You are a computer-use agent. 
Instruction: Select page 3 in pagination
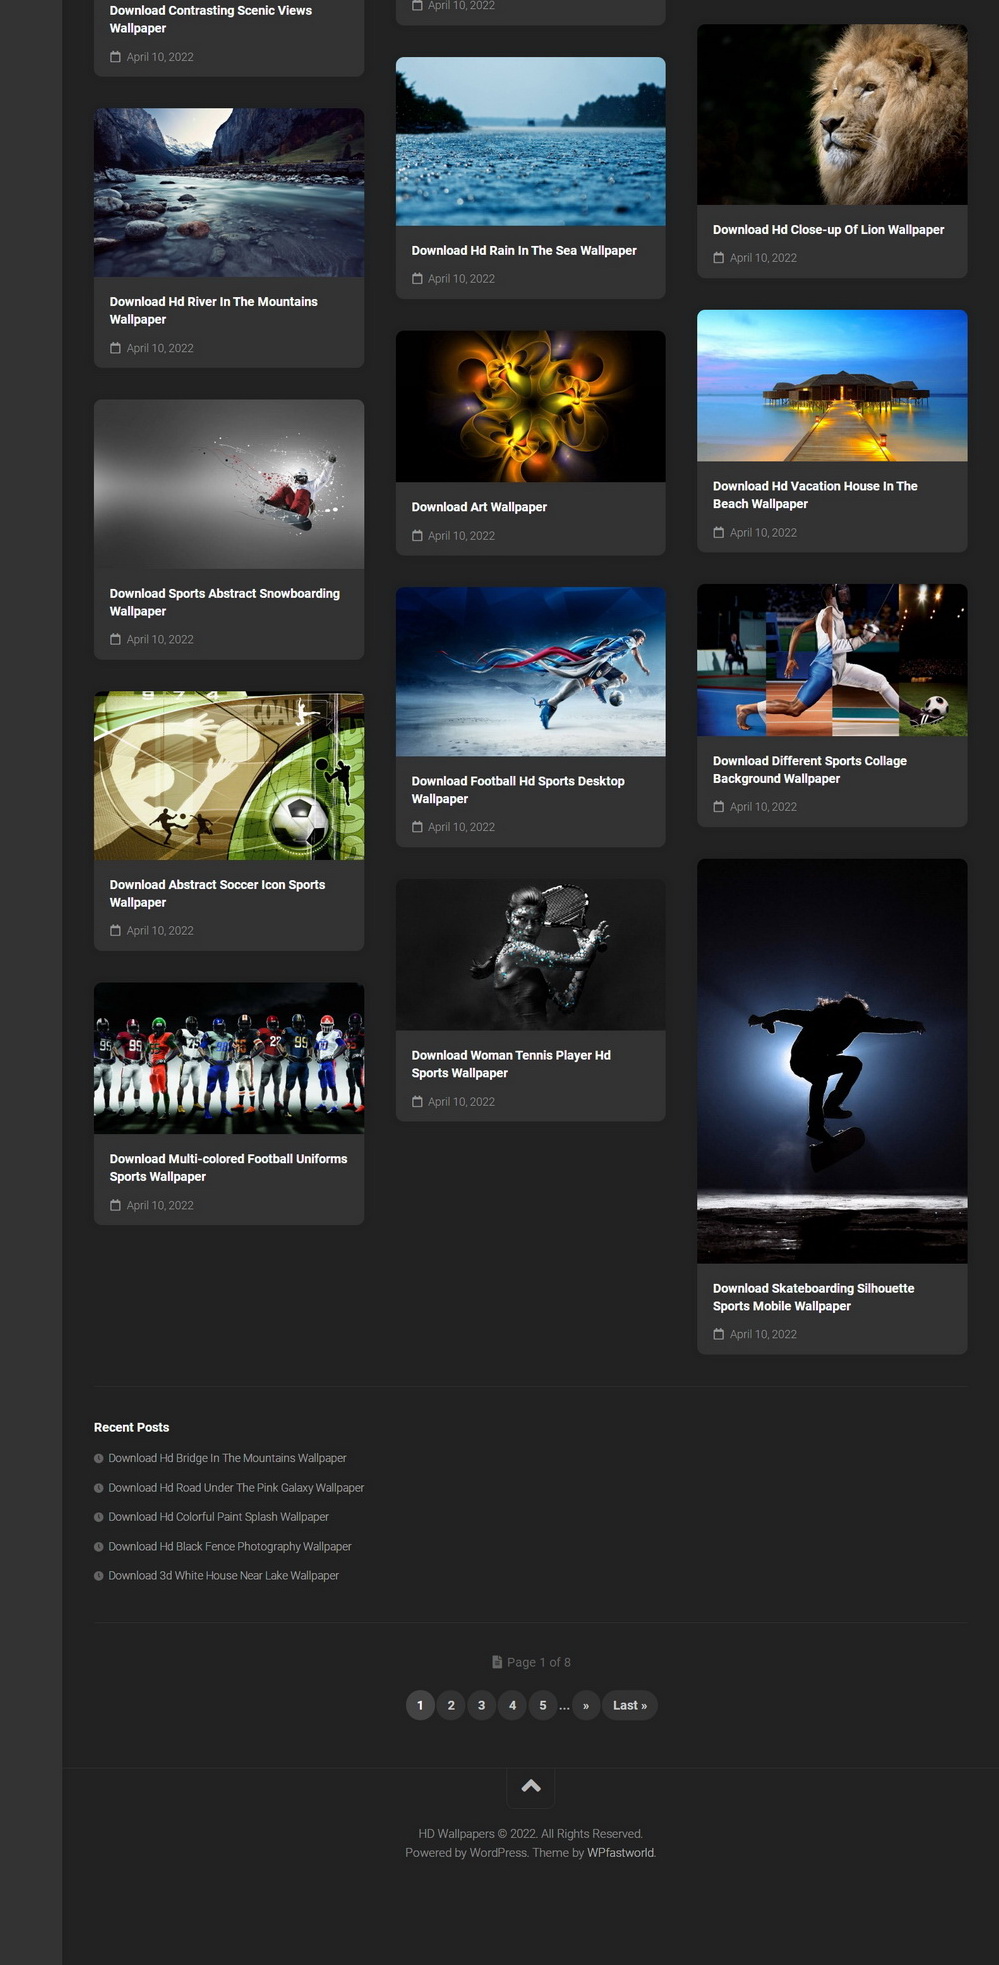tap(481, 1706)
